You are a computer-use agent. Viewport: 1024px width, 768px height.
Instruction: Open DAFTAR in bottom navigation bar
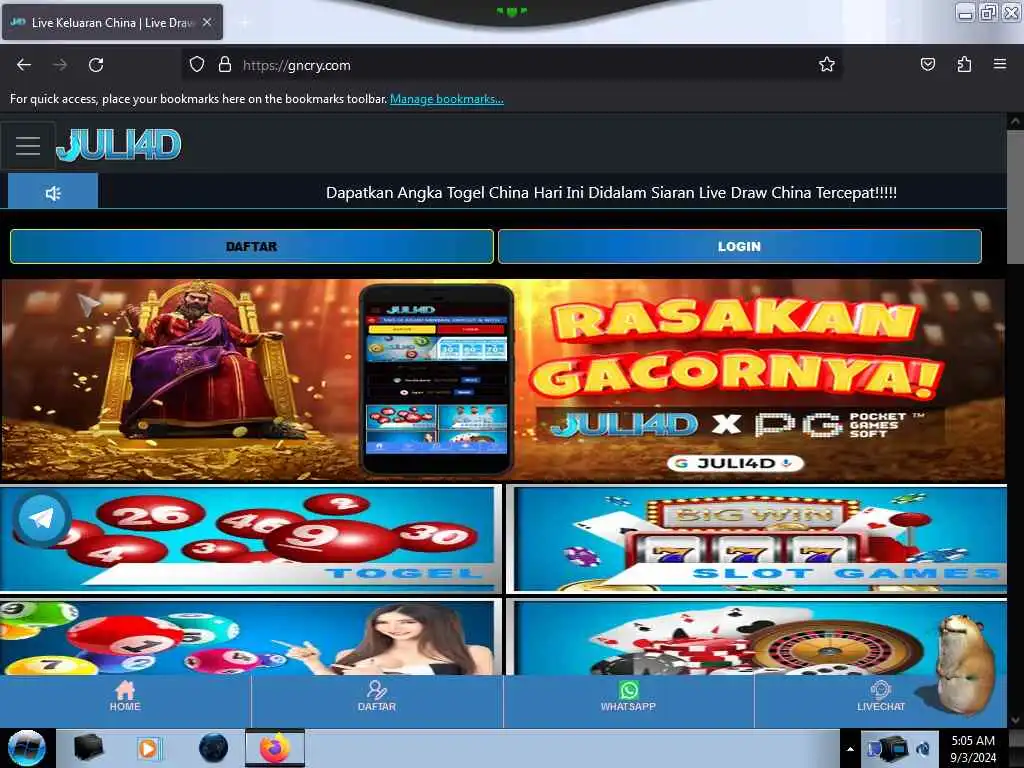377,697
